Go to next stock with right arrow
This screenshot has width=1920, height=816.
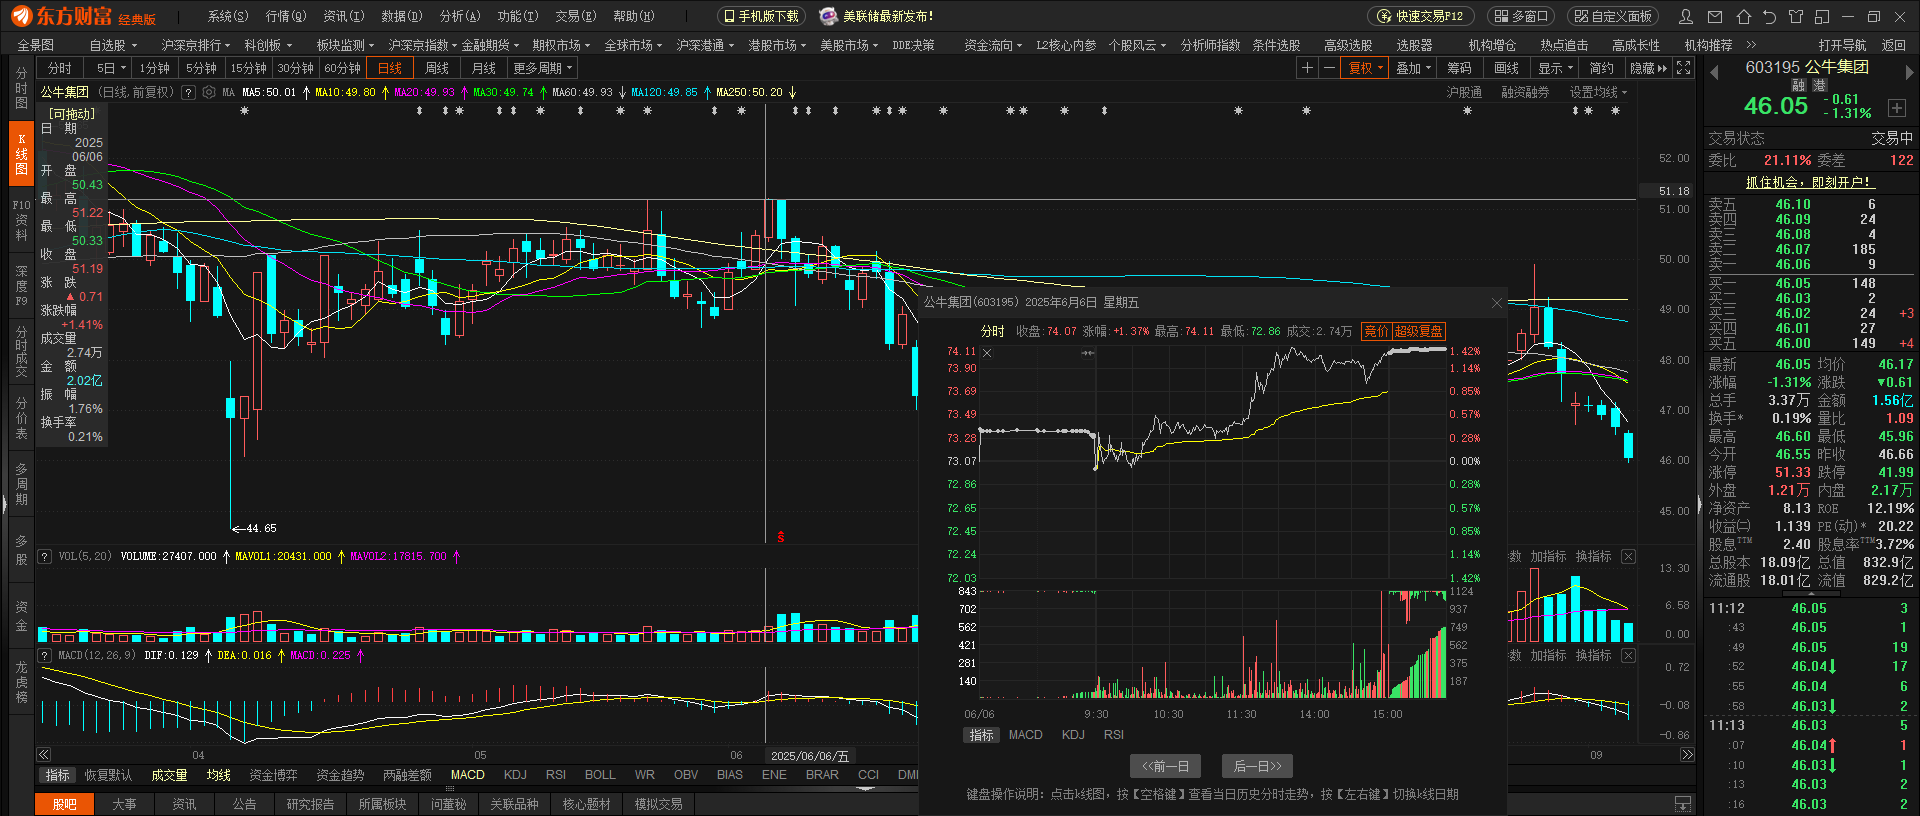coord(1908,72)
